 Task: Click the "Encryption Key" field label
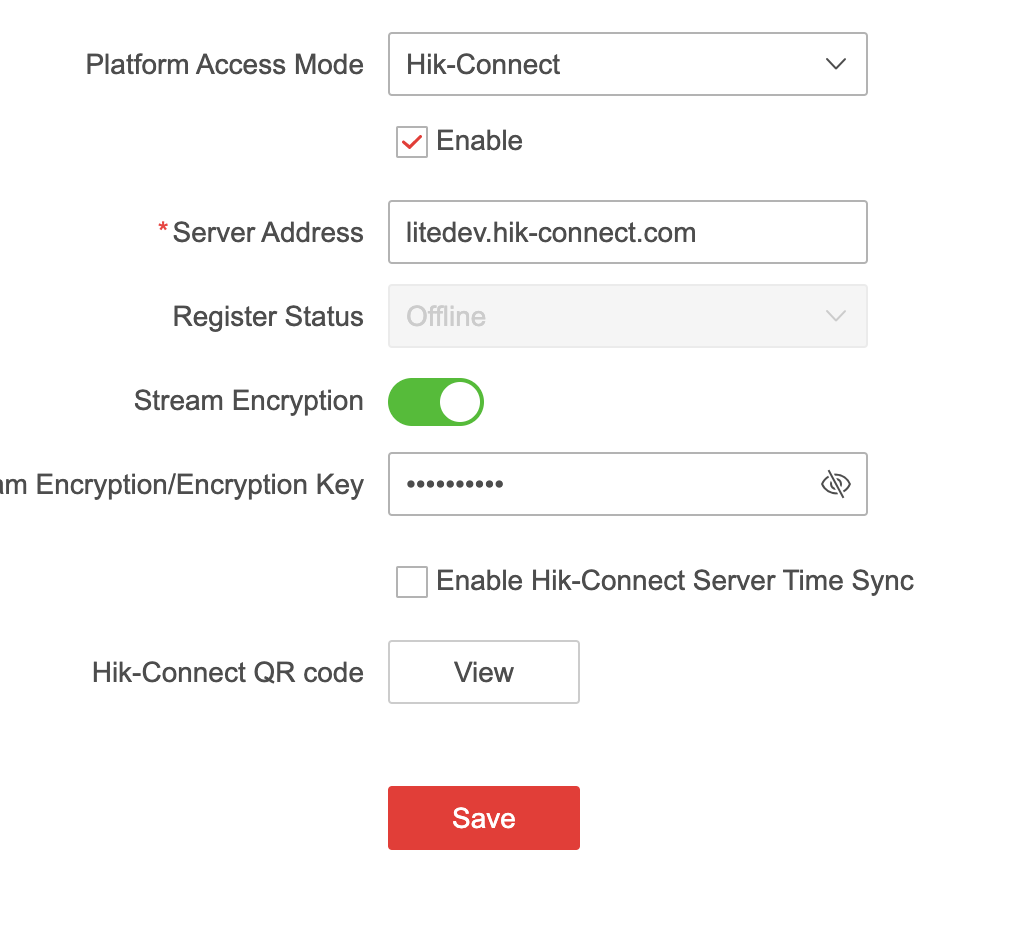(185, 485)
